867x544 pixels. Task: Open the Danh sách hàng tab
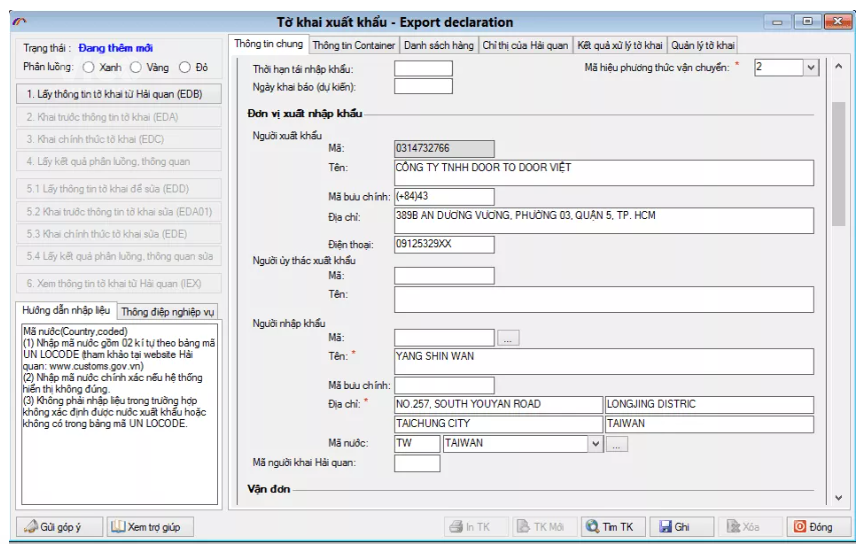[438, 45]
